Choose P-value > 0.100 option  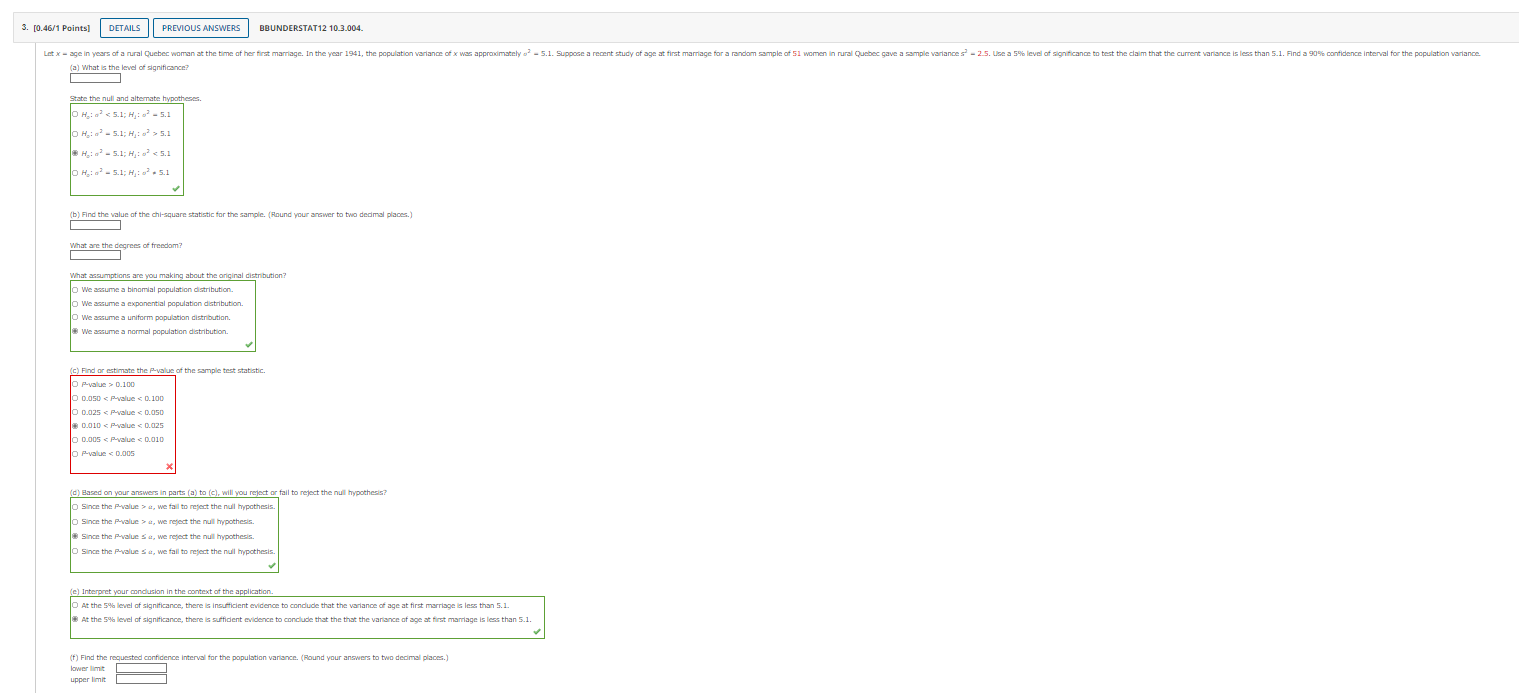click(x=74, y=384)
